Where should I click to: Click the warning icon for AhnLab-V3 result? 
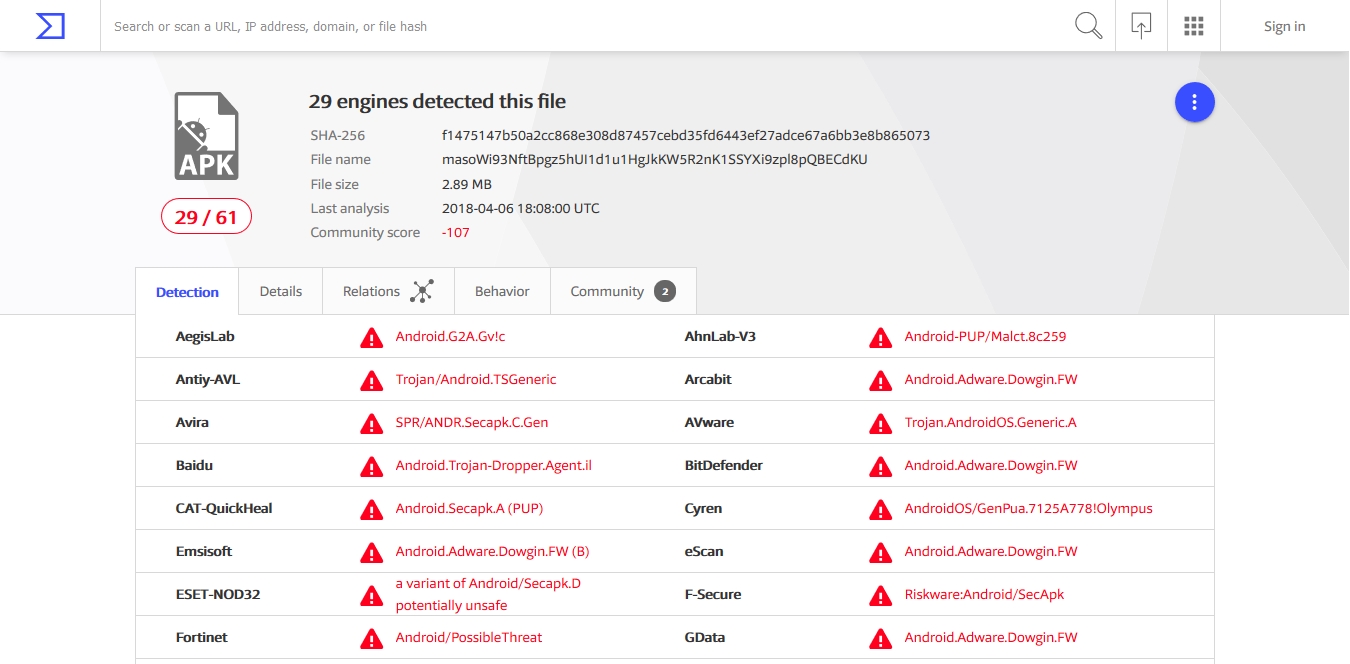tap(880, 338)
